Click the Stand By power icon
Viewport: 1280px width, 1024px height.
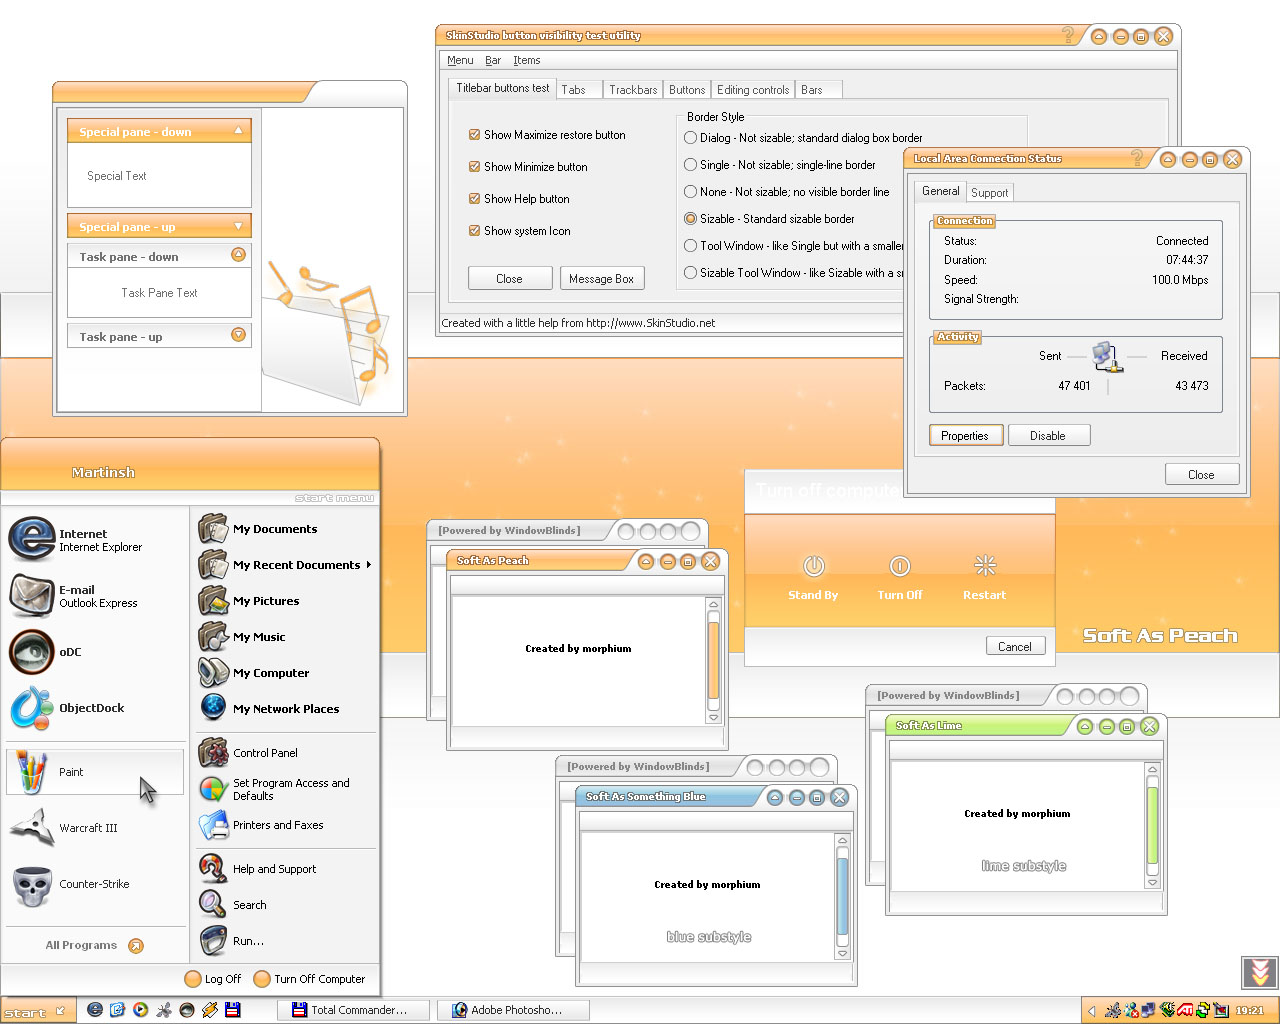pyautogui.click(x=814, y=566)
